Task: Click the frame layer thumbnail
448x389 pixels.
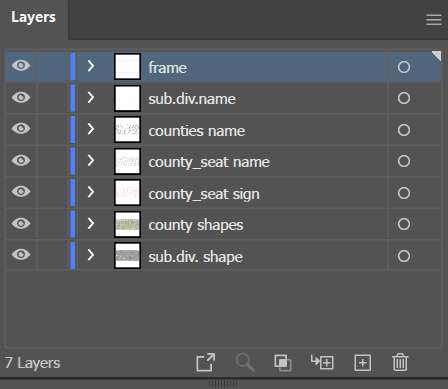Action: (x=127, y=66)
